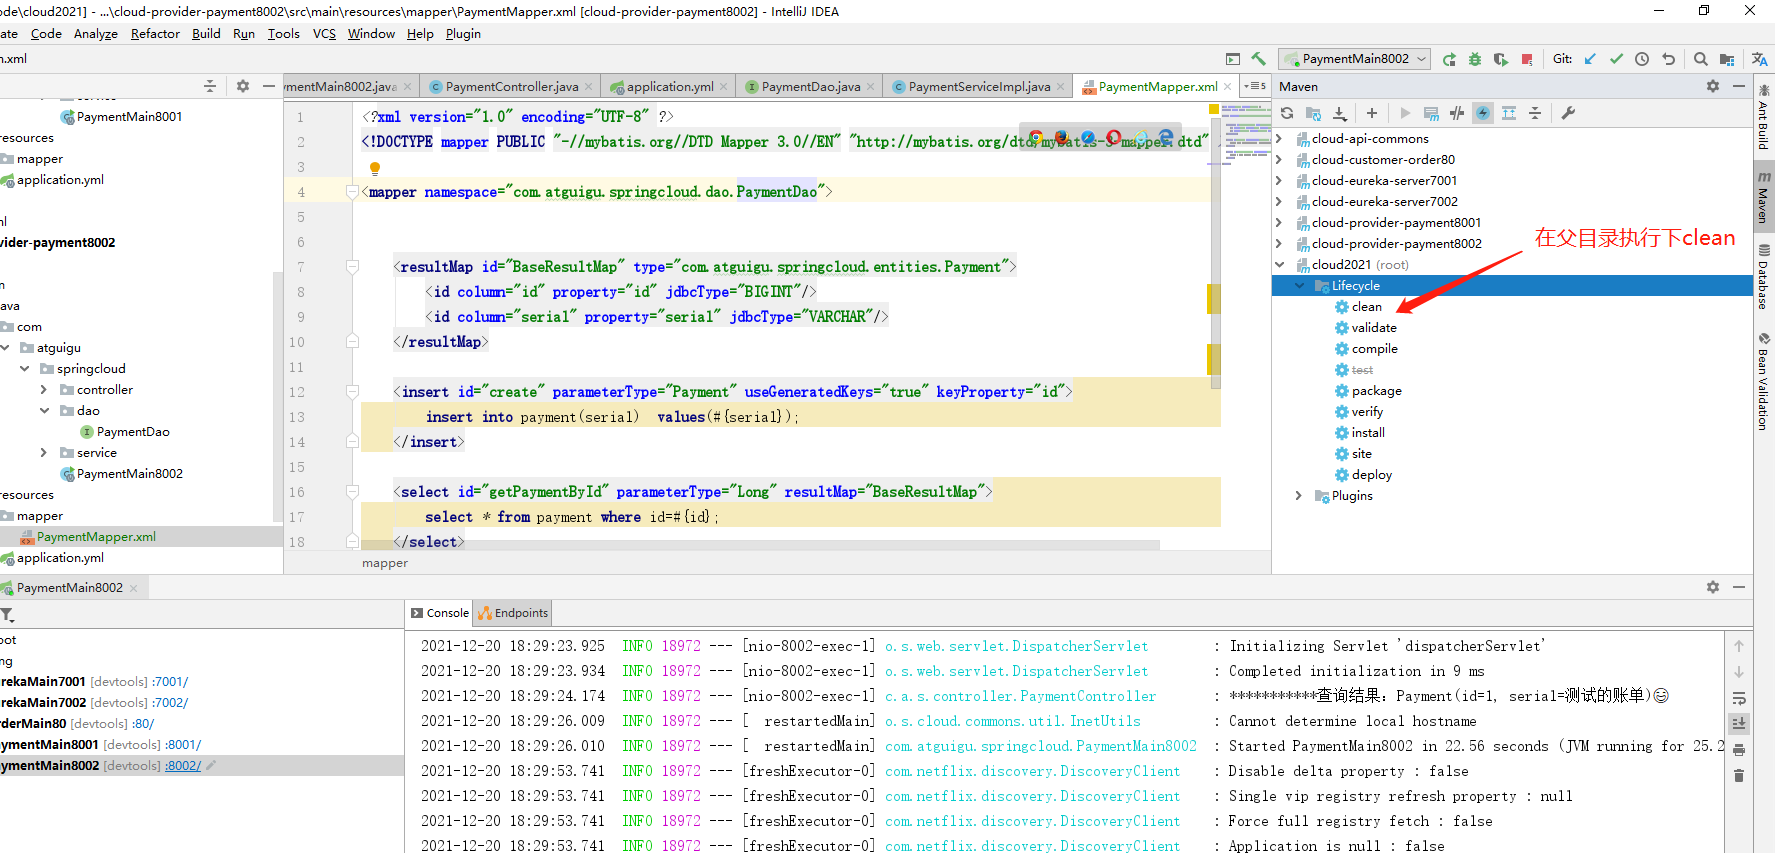1775x853 pixels.
Task: Expand the controller package in project tree
Action: point(43,389)
